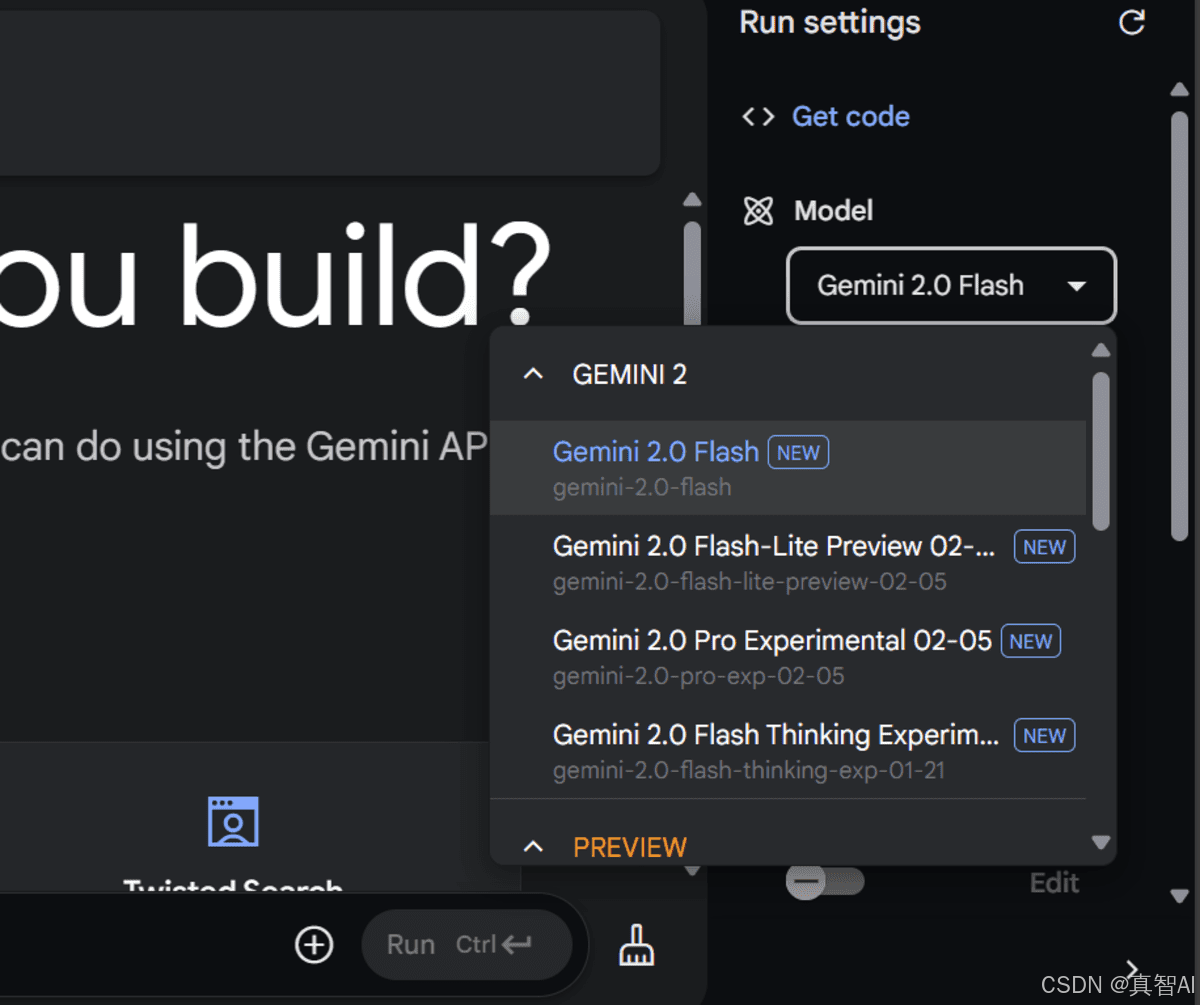Open the Twisted Search example prompt icon
Screen dimensions: 1200x1005
(x=232, y=821)
